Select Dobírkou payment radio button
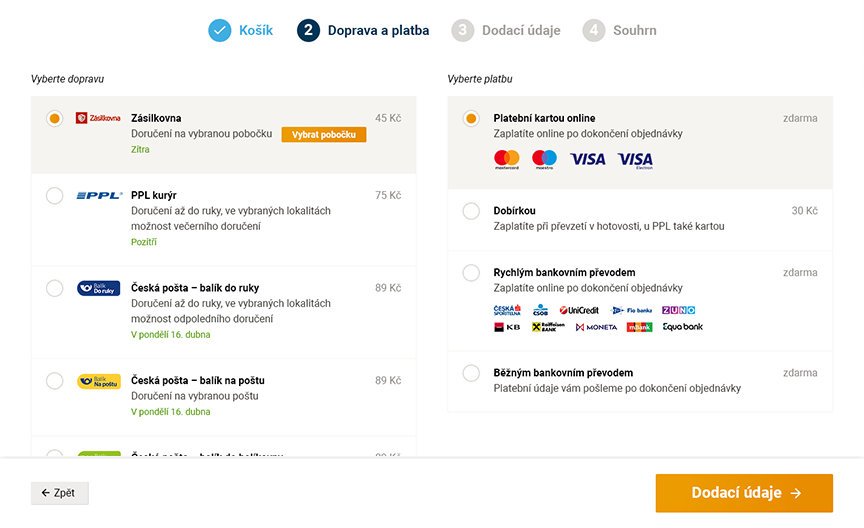 pos(471,211)
